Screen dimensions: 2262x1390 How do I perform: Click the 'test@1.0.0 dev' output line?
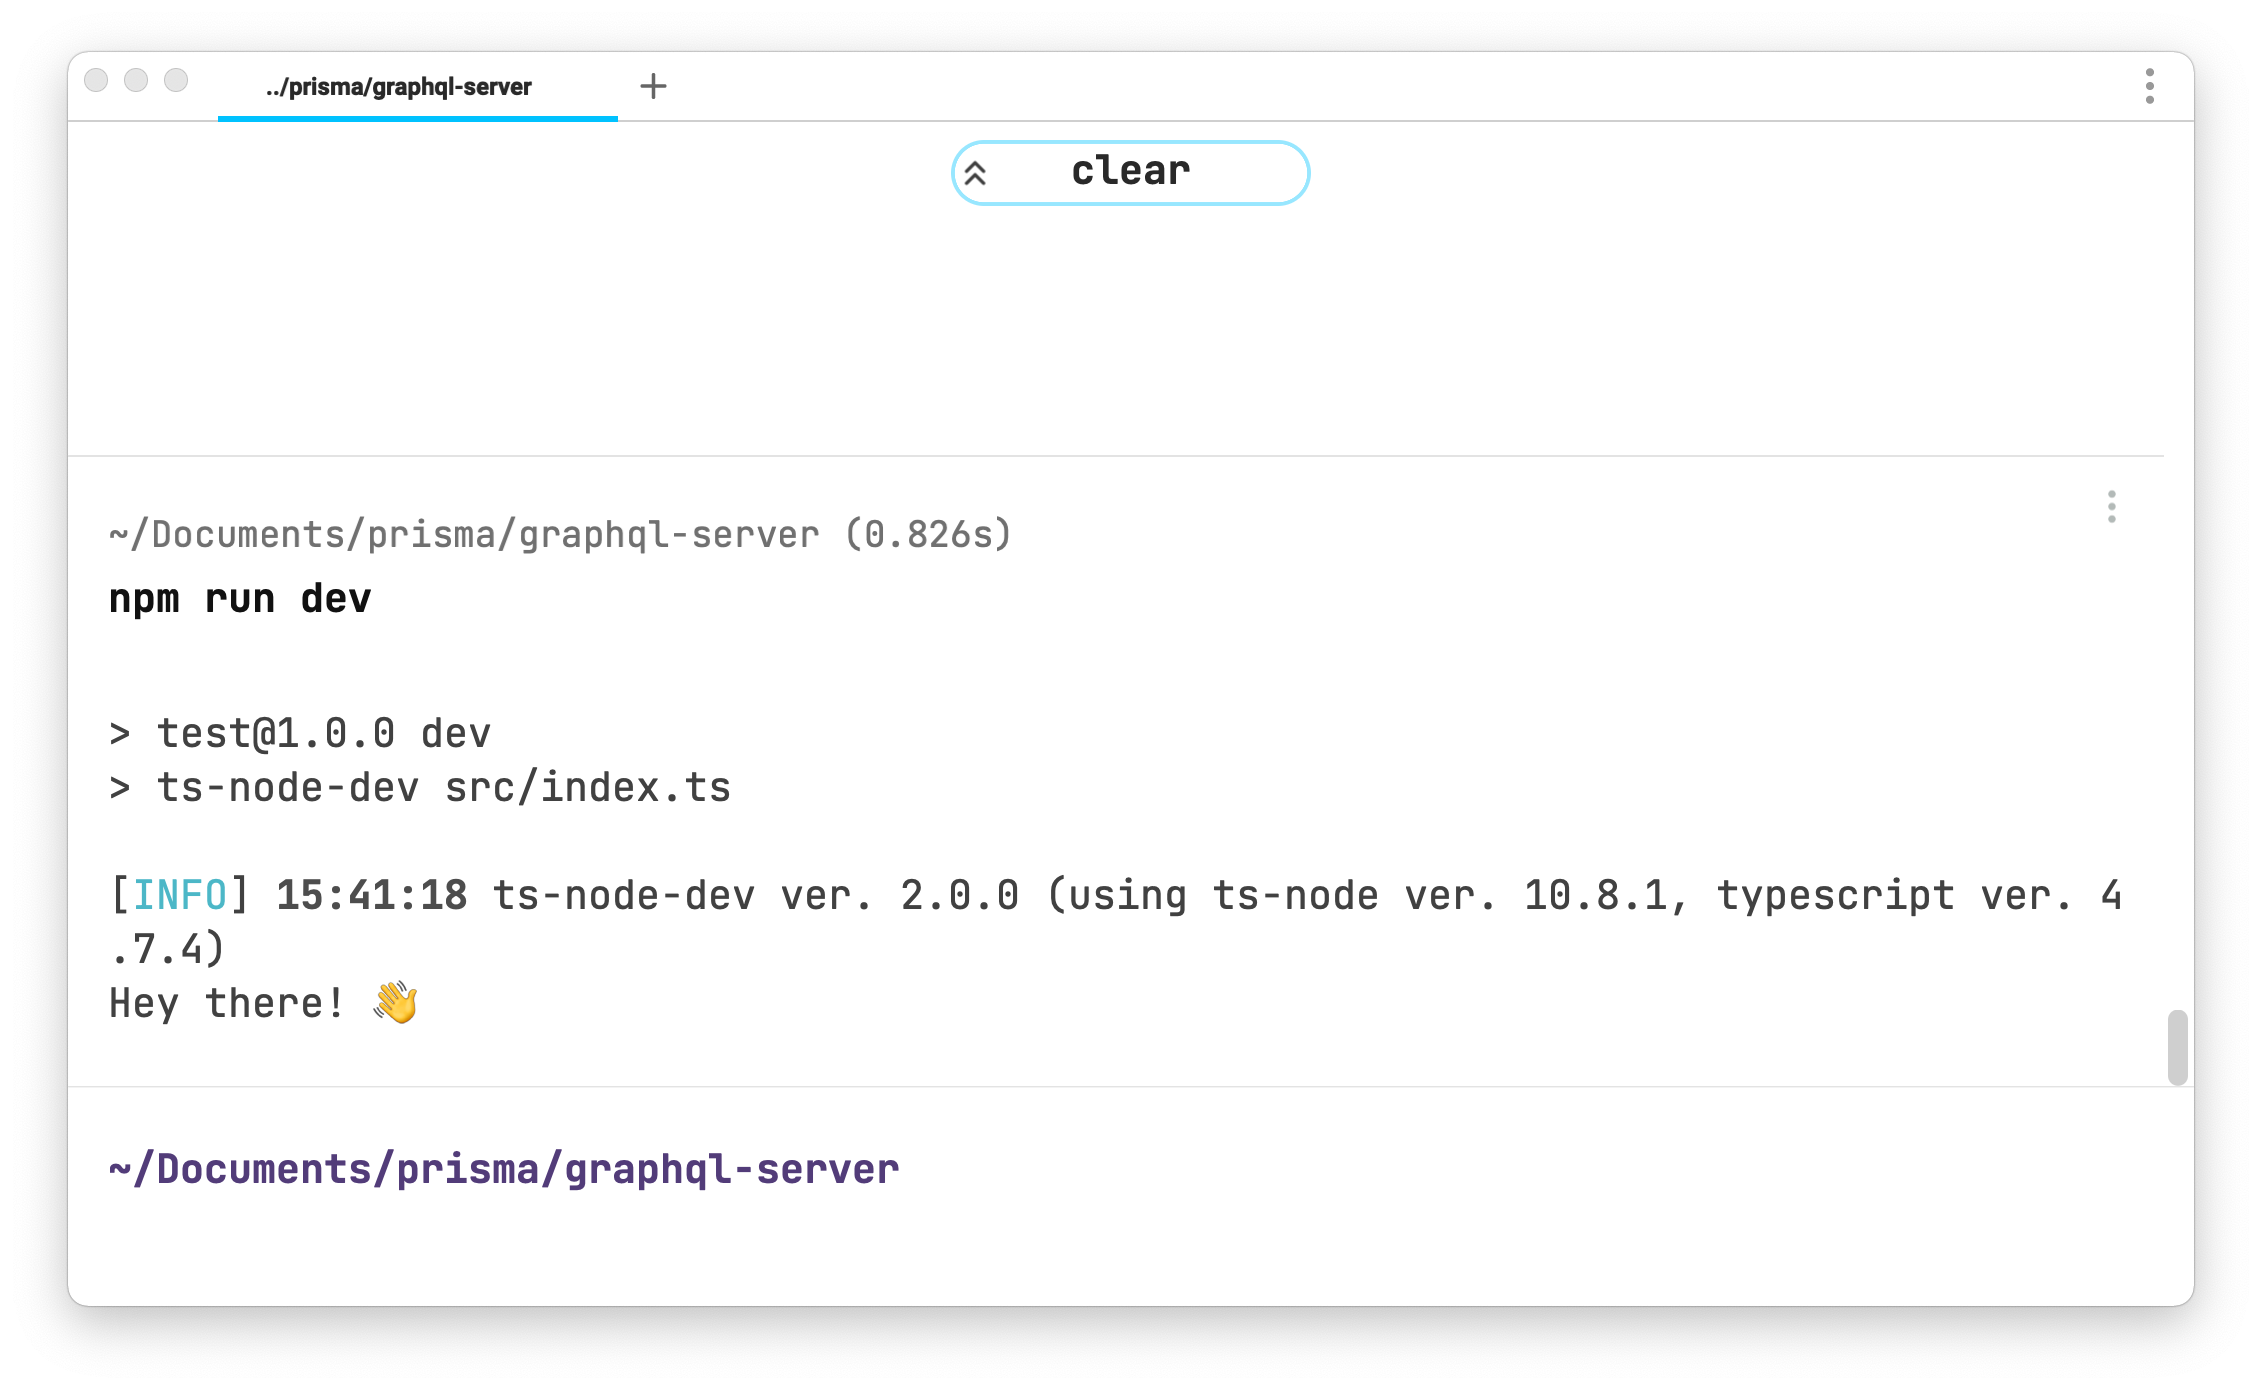click(323, 734)
